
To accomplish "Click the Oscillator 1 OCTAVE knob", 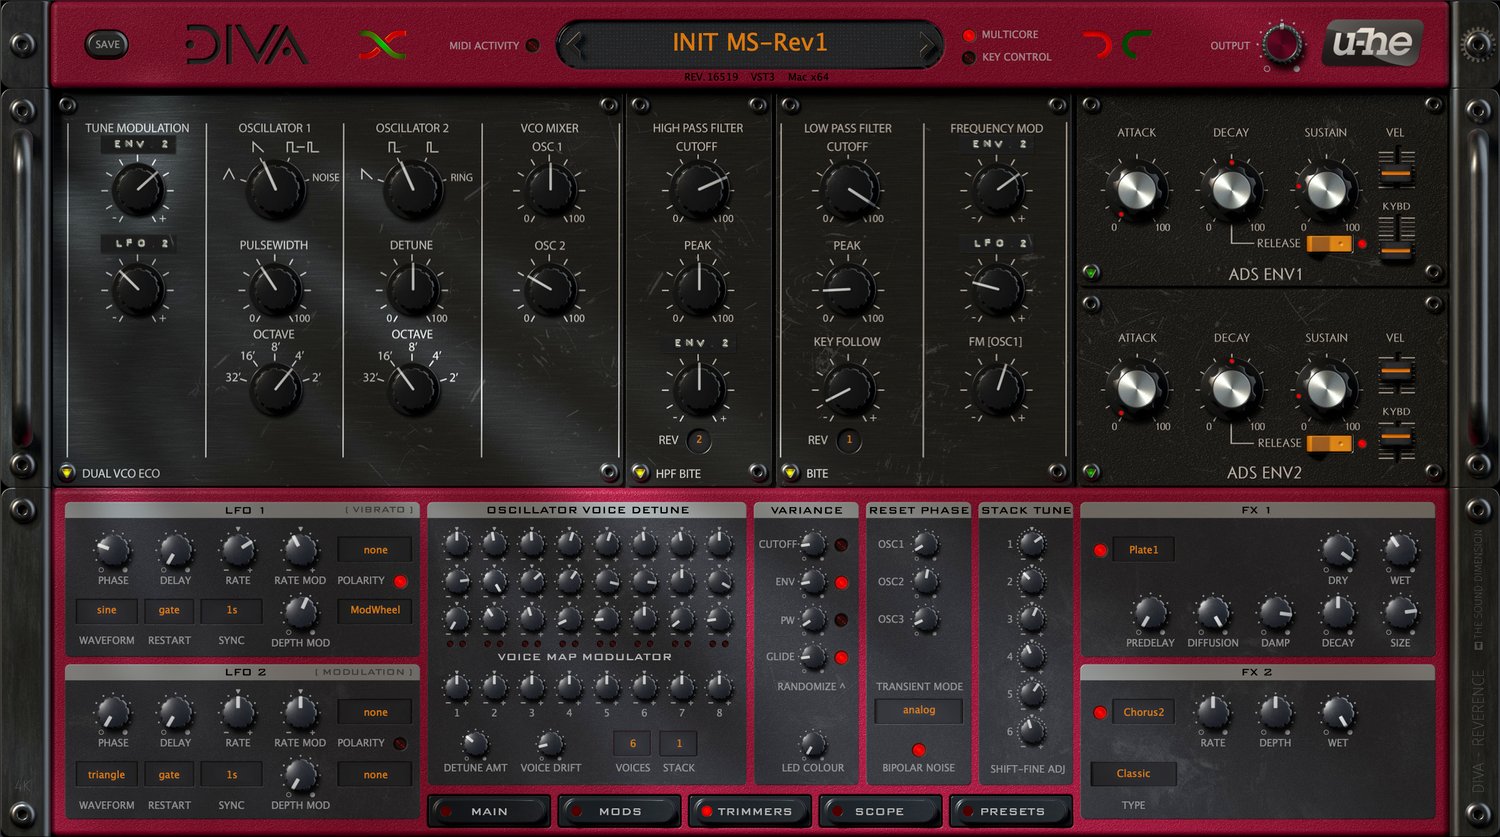I will click(275, 388).
